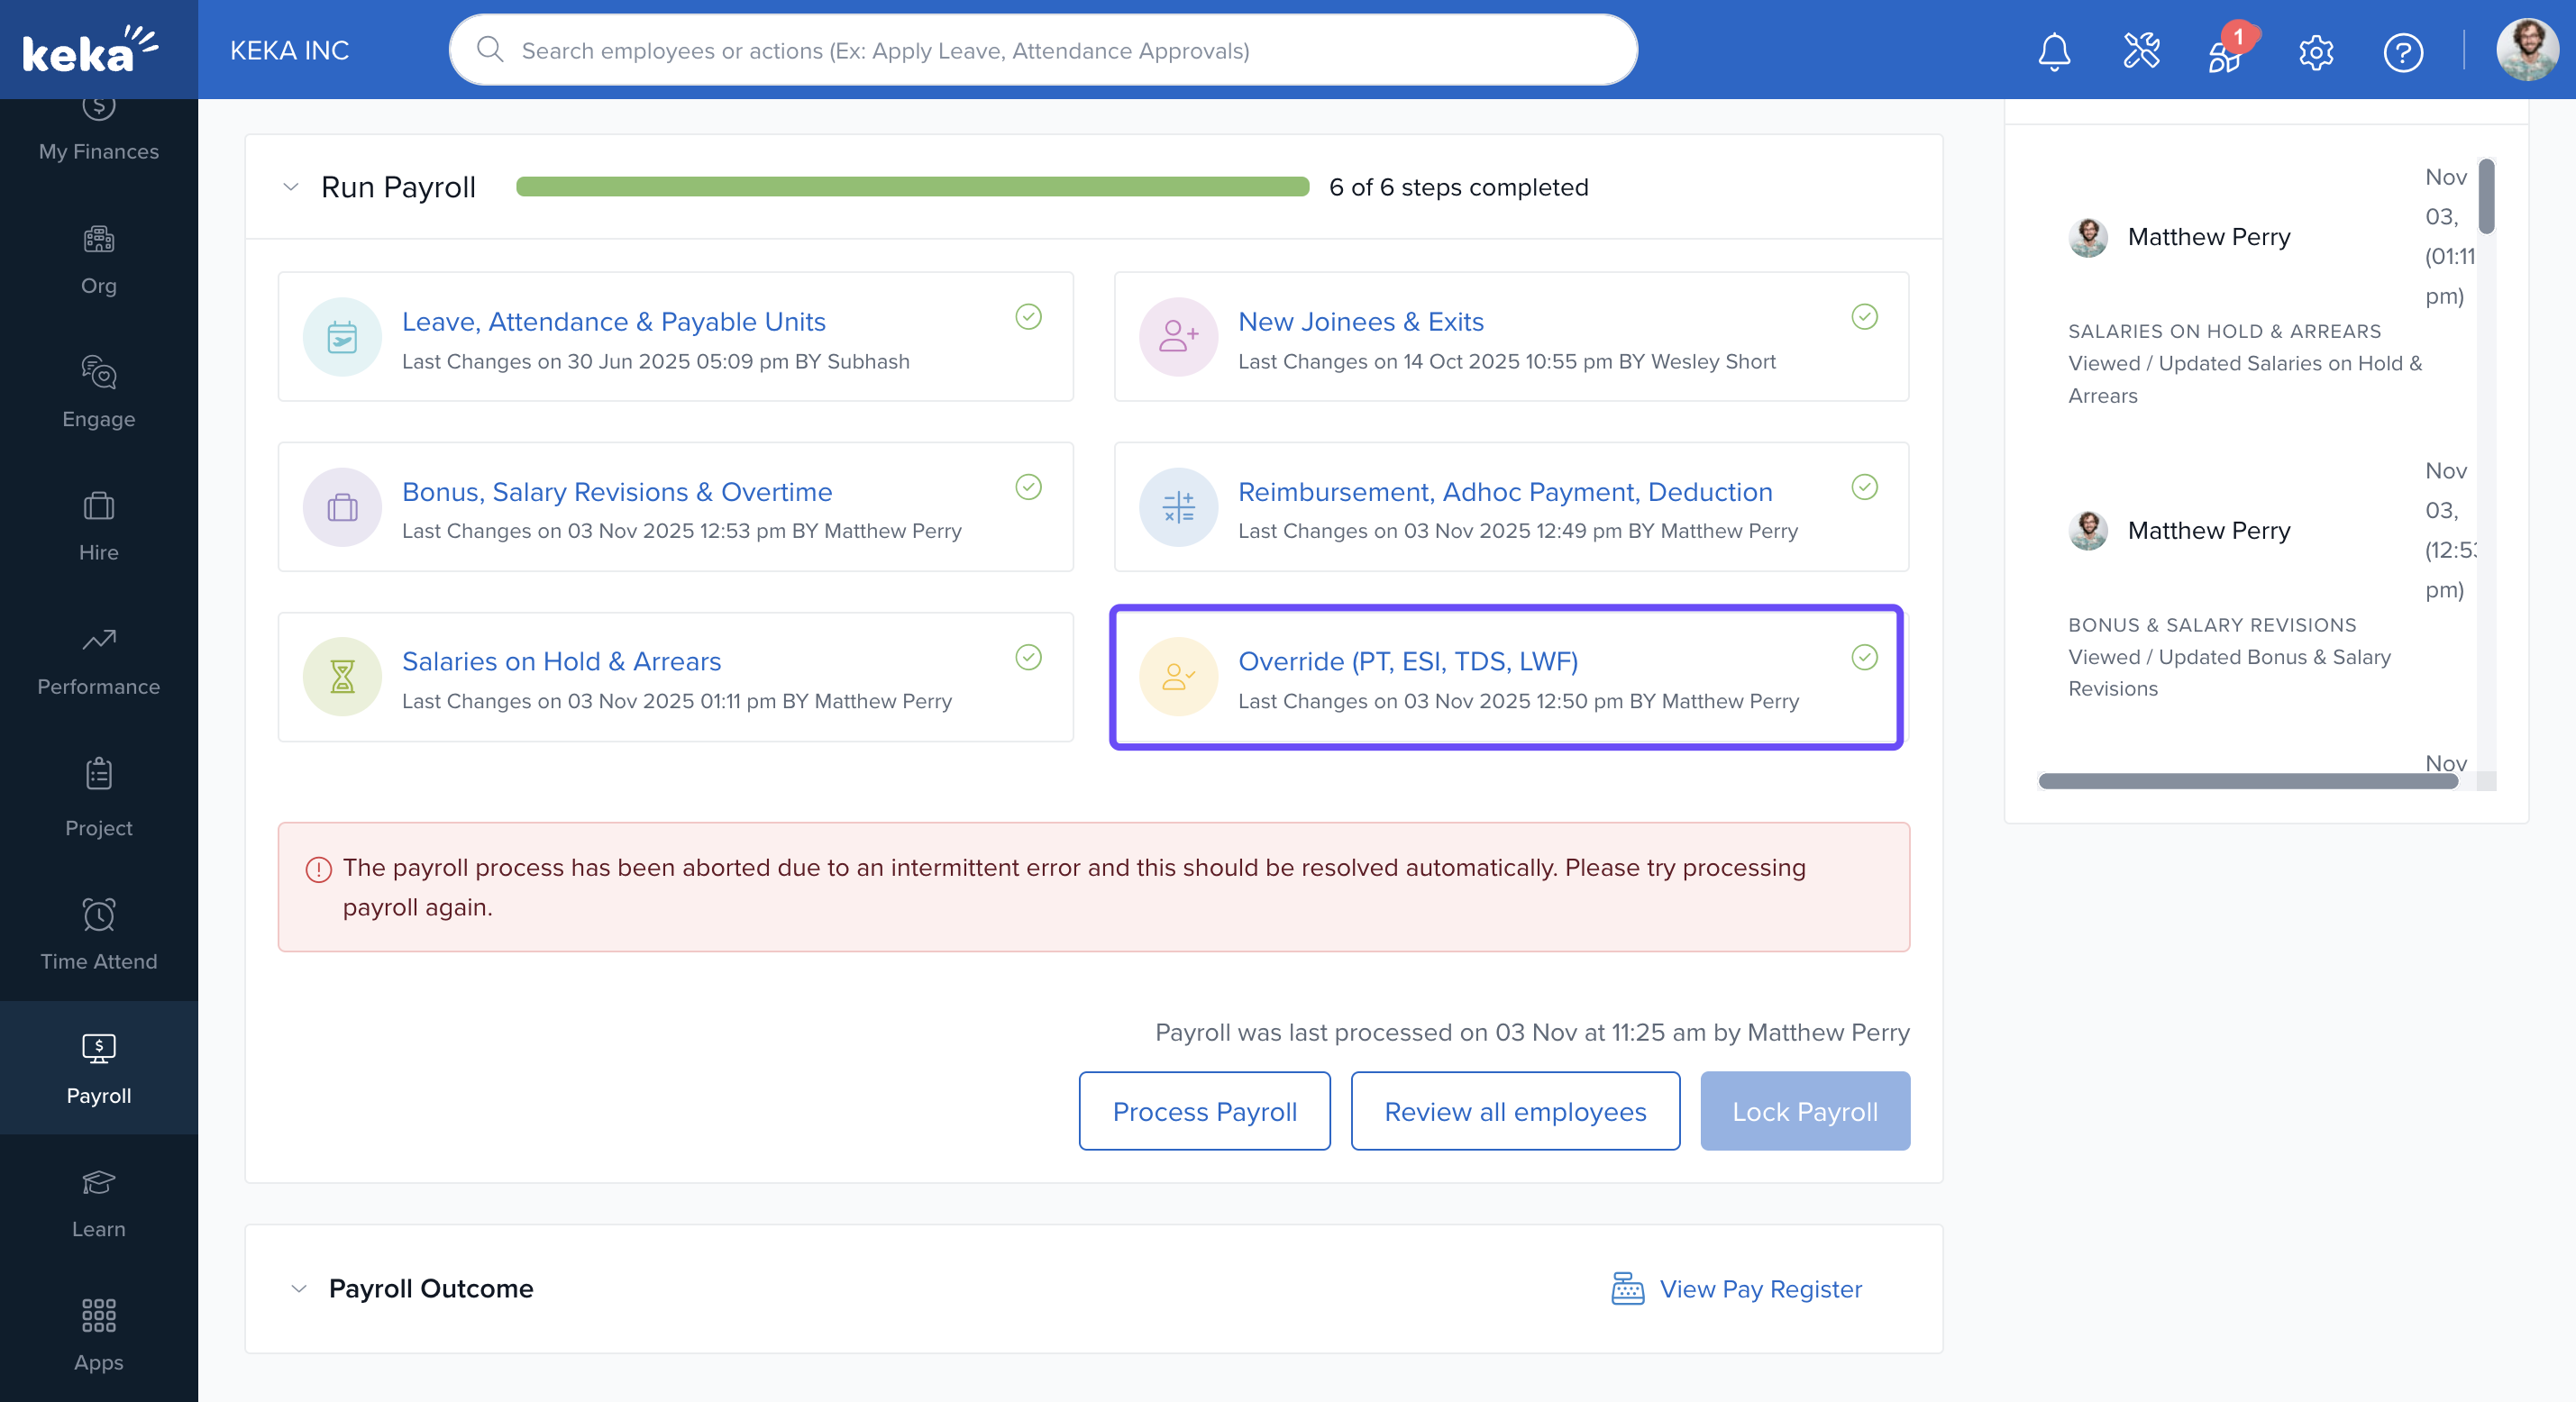Open the user profile avatar menu
The image size is (2576, 1402).
tap(2526, 50)
